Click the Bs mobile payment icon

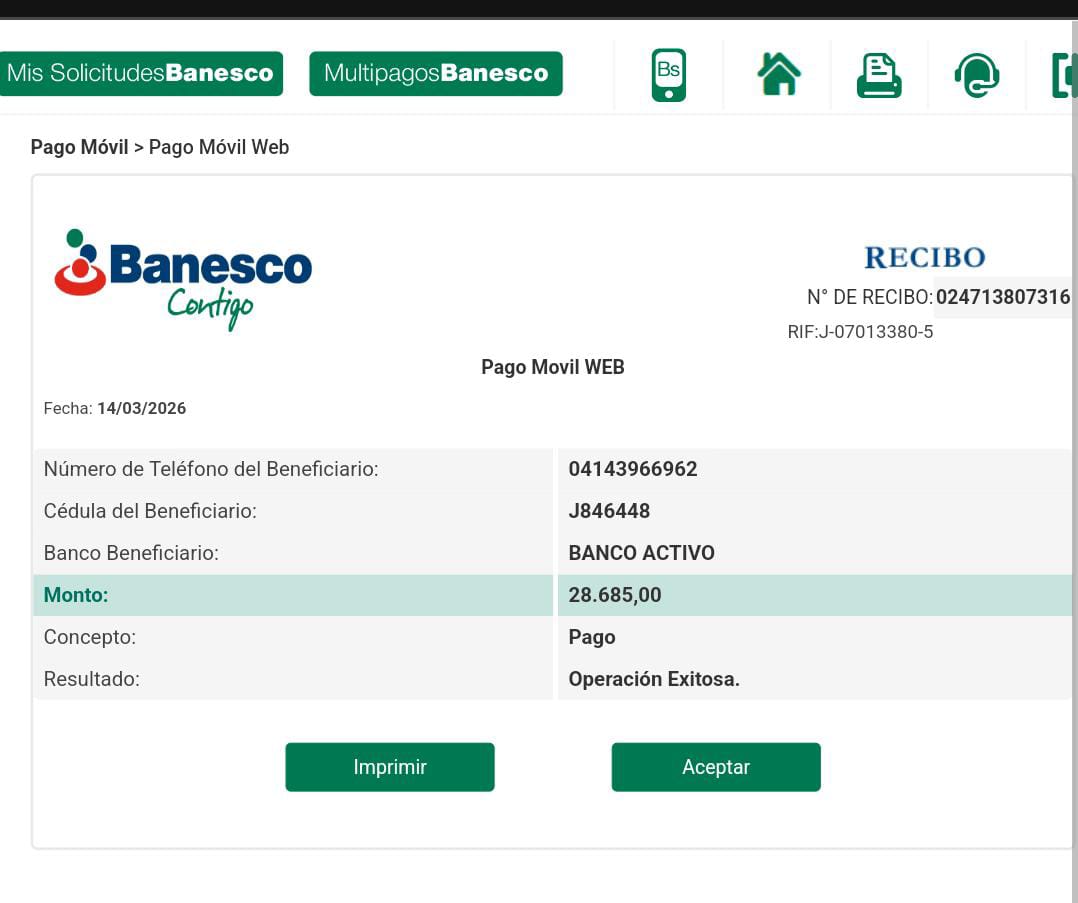tap(669, 75)
